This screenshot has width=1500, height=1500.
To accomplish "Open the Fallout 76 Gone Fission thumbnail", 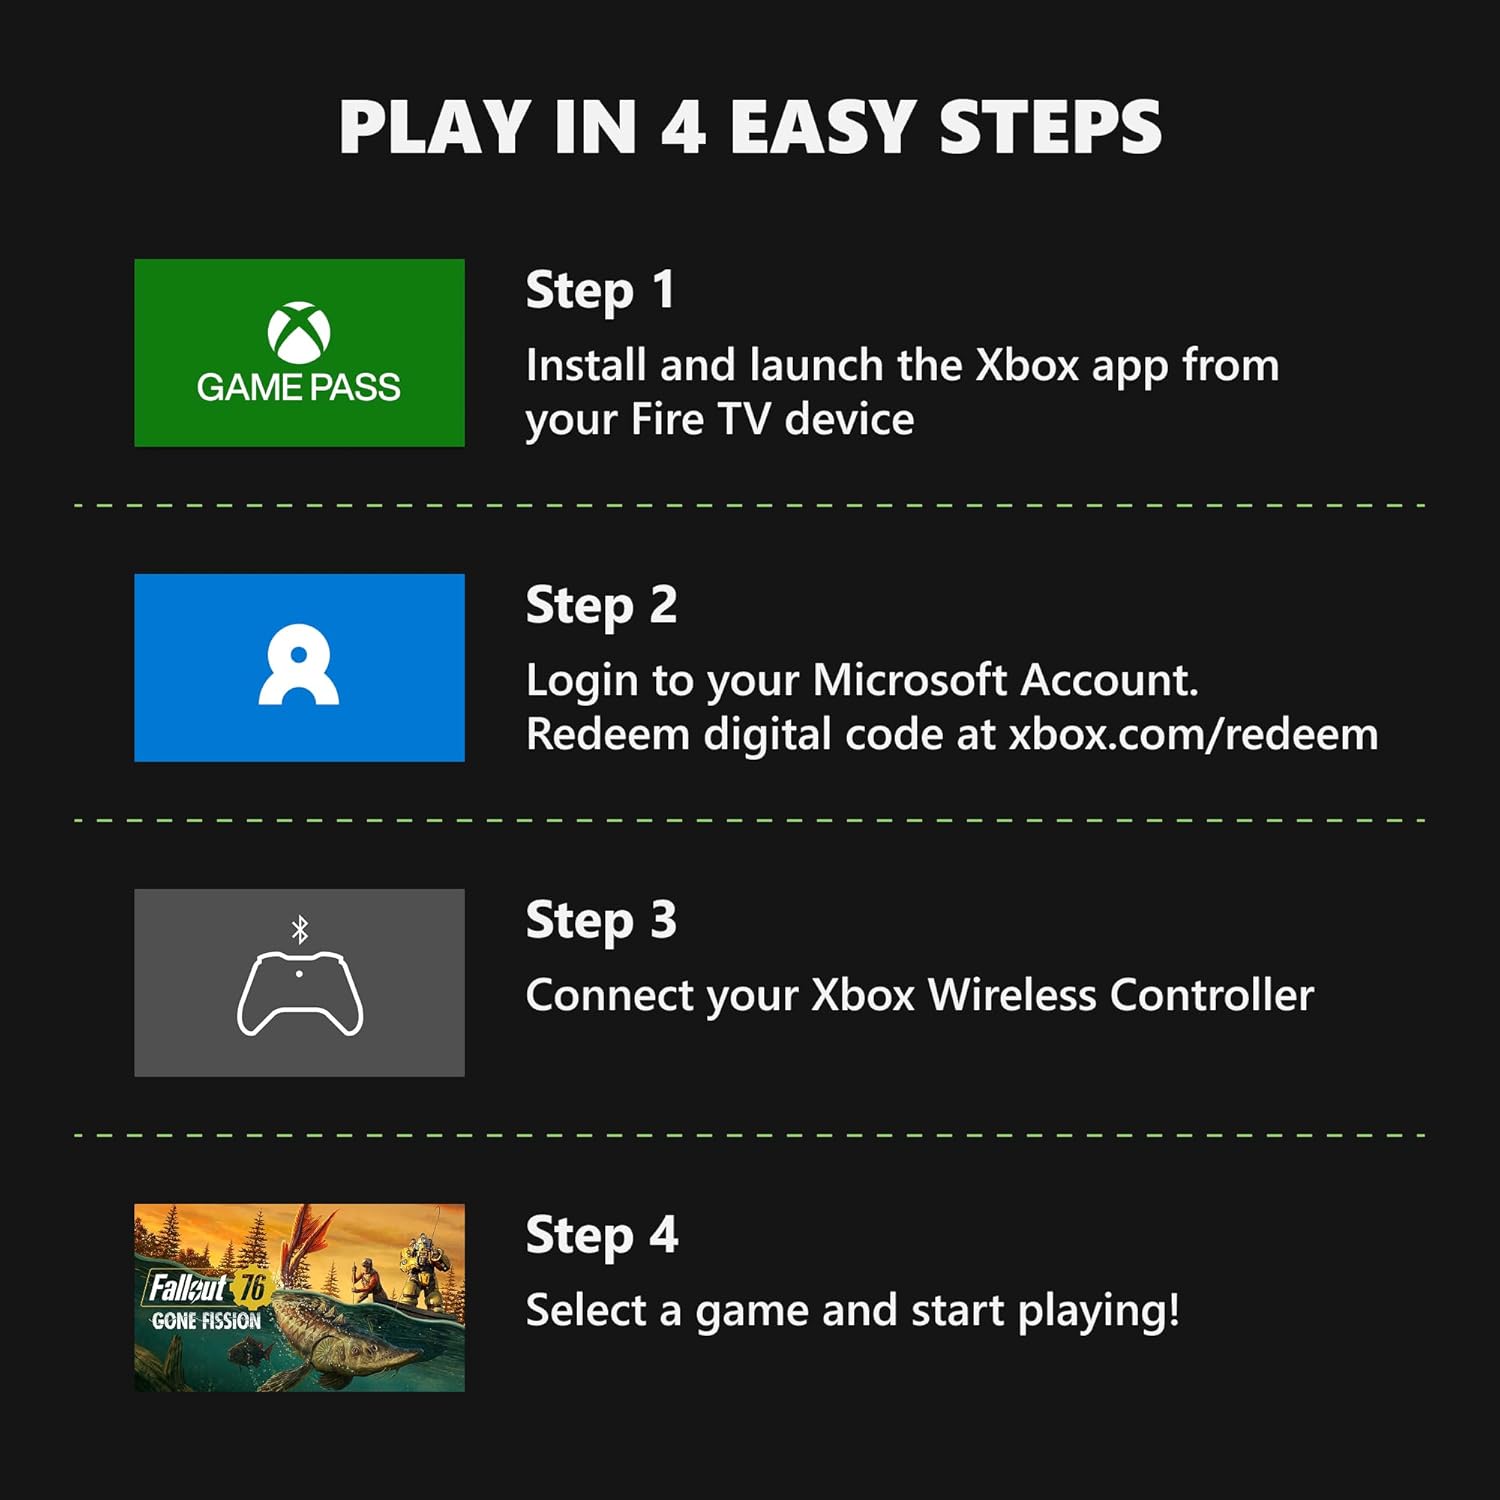I will pos(300,1297).
